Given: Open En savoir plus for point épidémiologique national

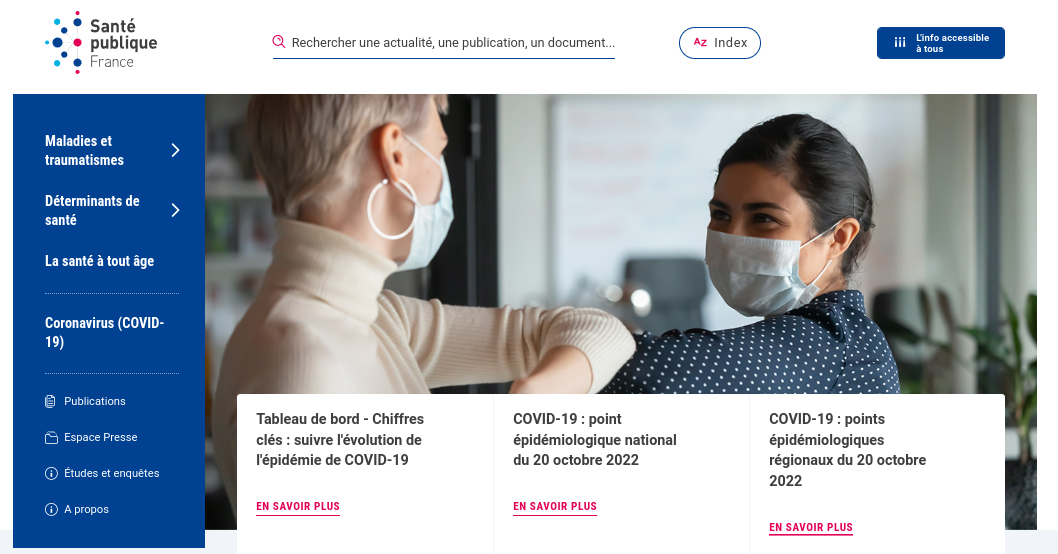Looking at the screenshot, I should point(555,507).
